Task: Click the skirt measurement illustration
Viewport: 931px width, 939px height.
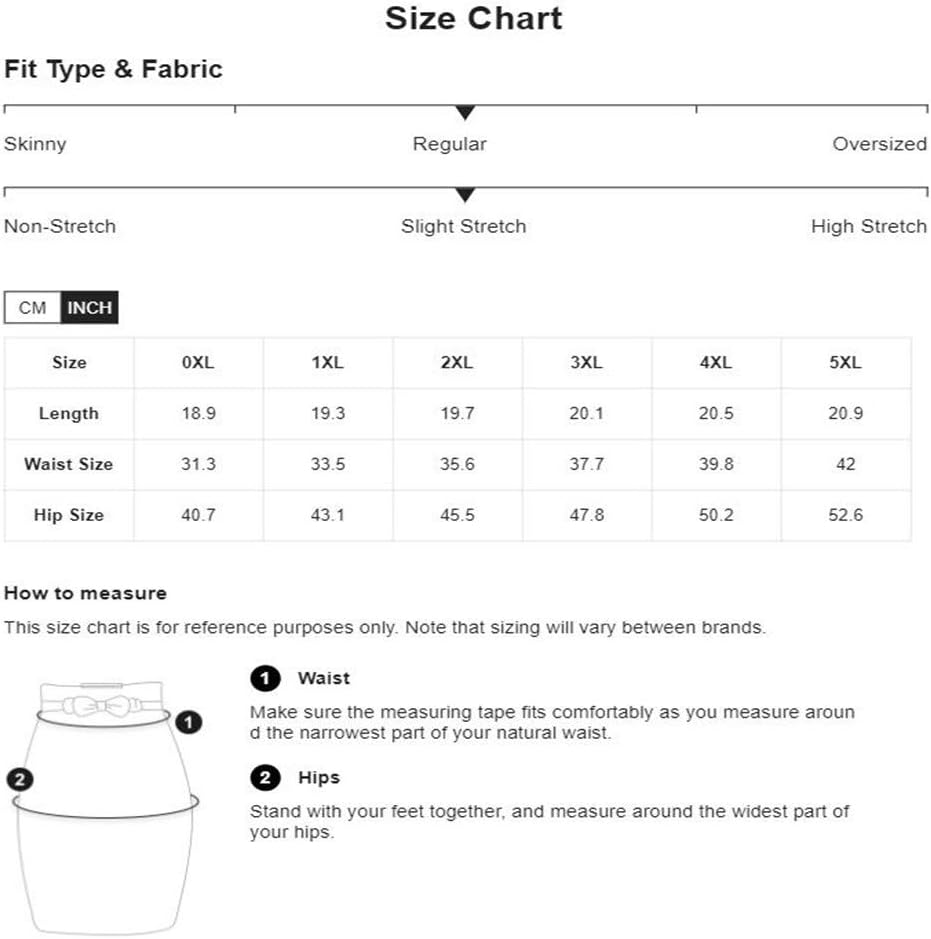Action: click(105, 807)
